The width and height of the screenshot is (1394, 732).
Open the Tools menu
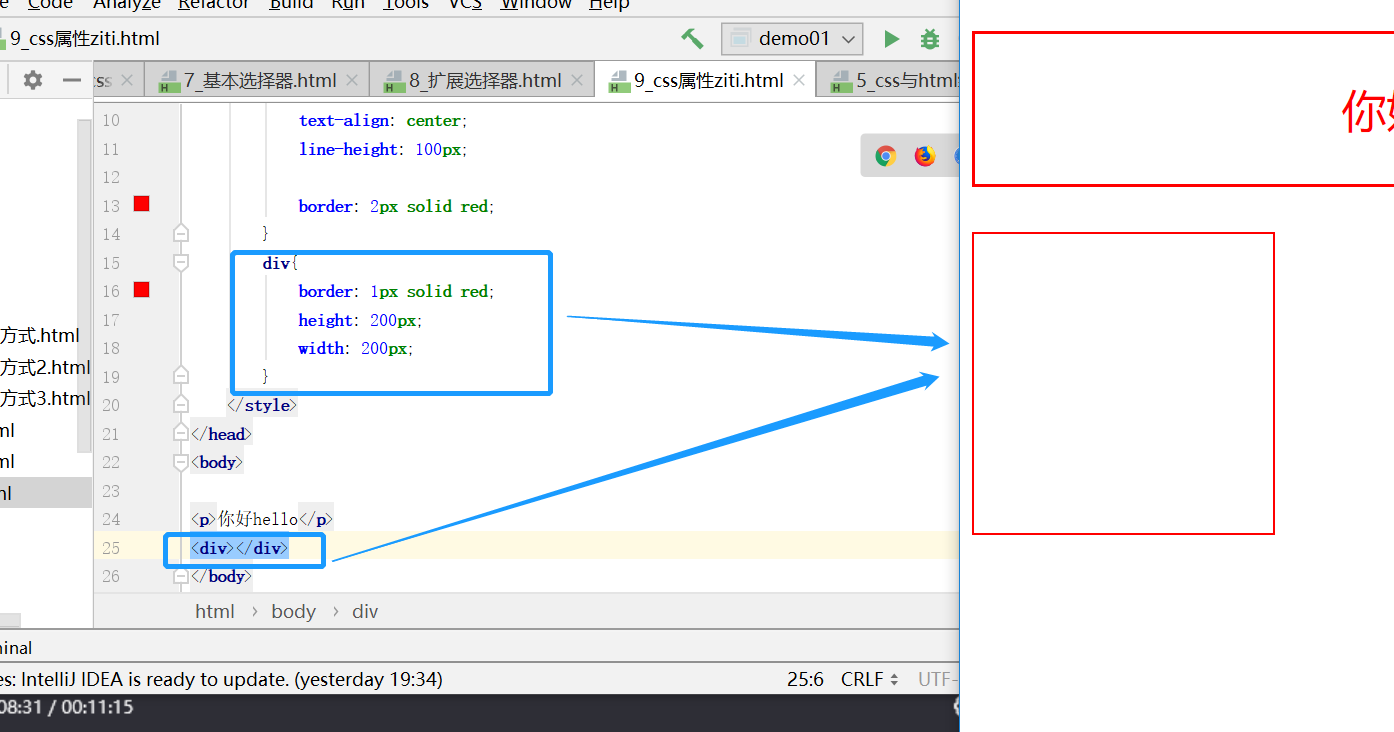(406, 4)
